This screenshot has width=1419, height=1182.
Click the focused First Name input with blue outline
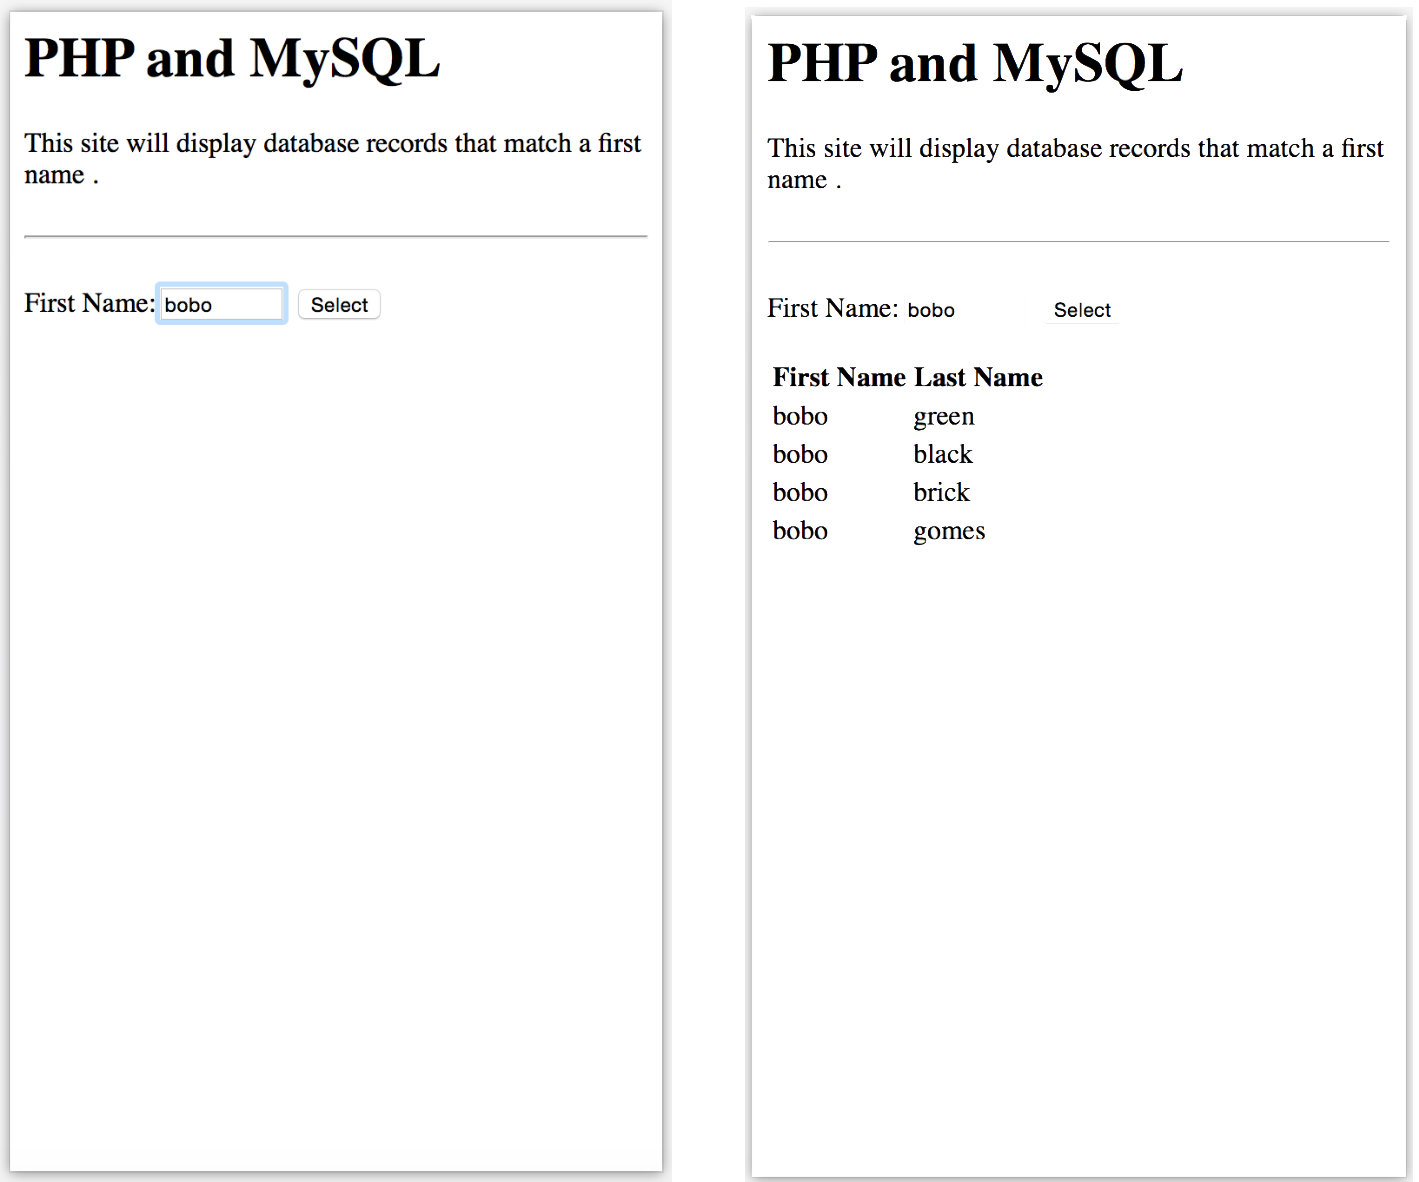(221, 304)
